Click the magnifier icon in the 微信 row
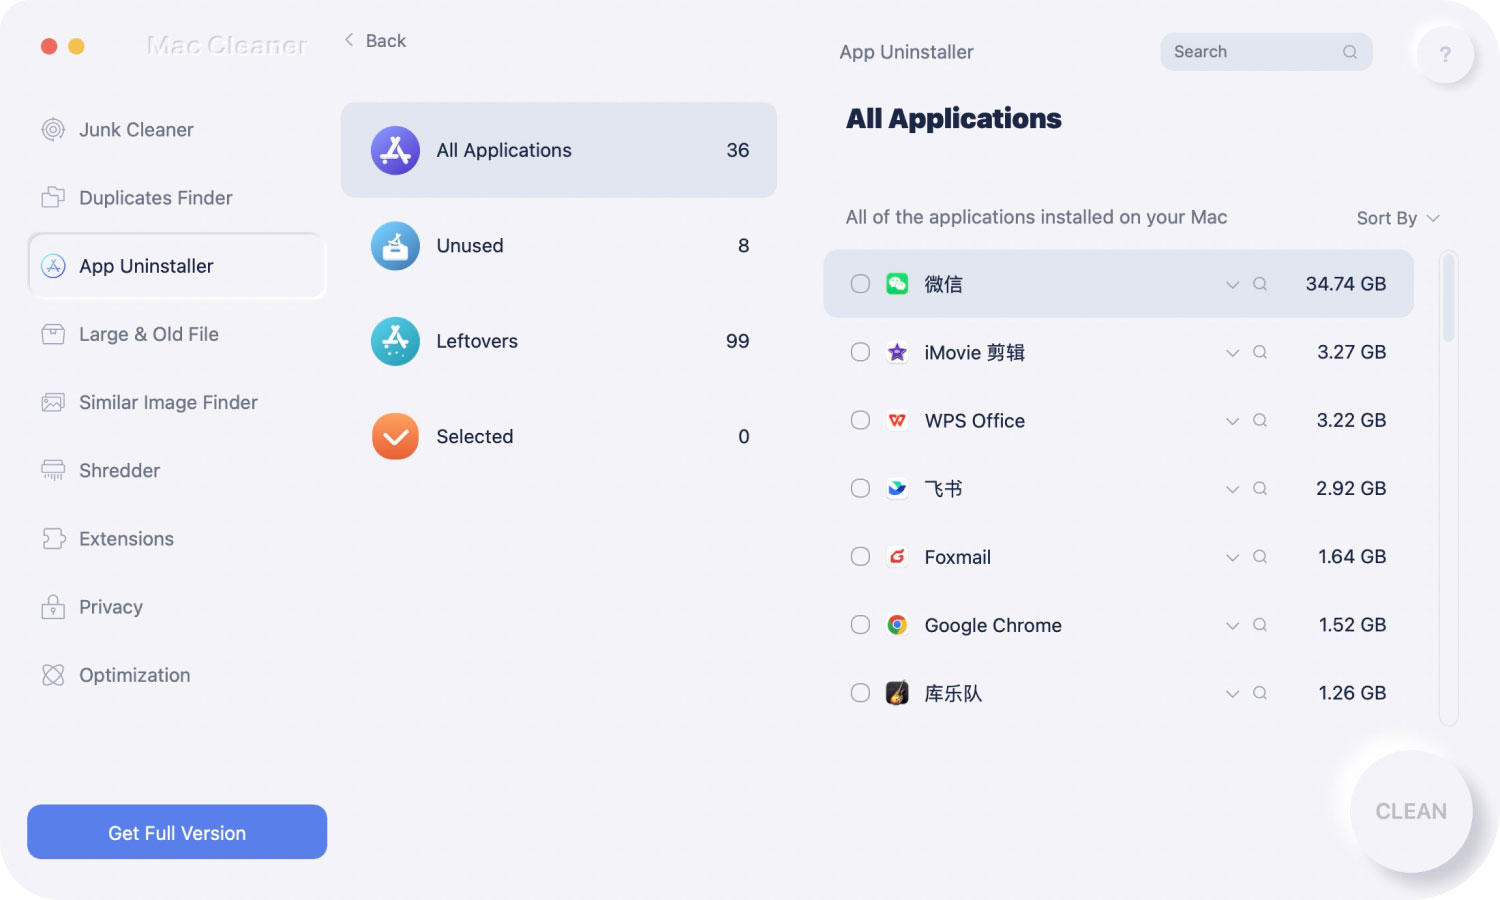This screenshot has height=900, width=1500. (x=1260, y=284)
